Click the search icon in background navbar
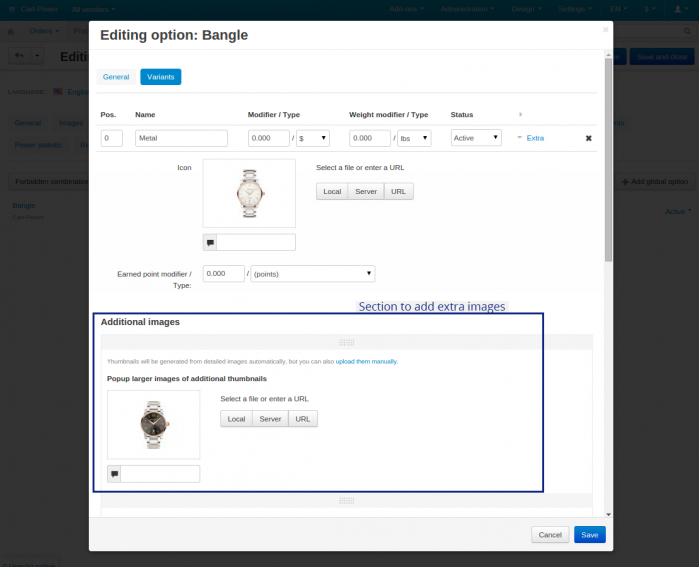Viewport: 700px width, 567px height. pos(687,31)
